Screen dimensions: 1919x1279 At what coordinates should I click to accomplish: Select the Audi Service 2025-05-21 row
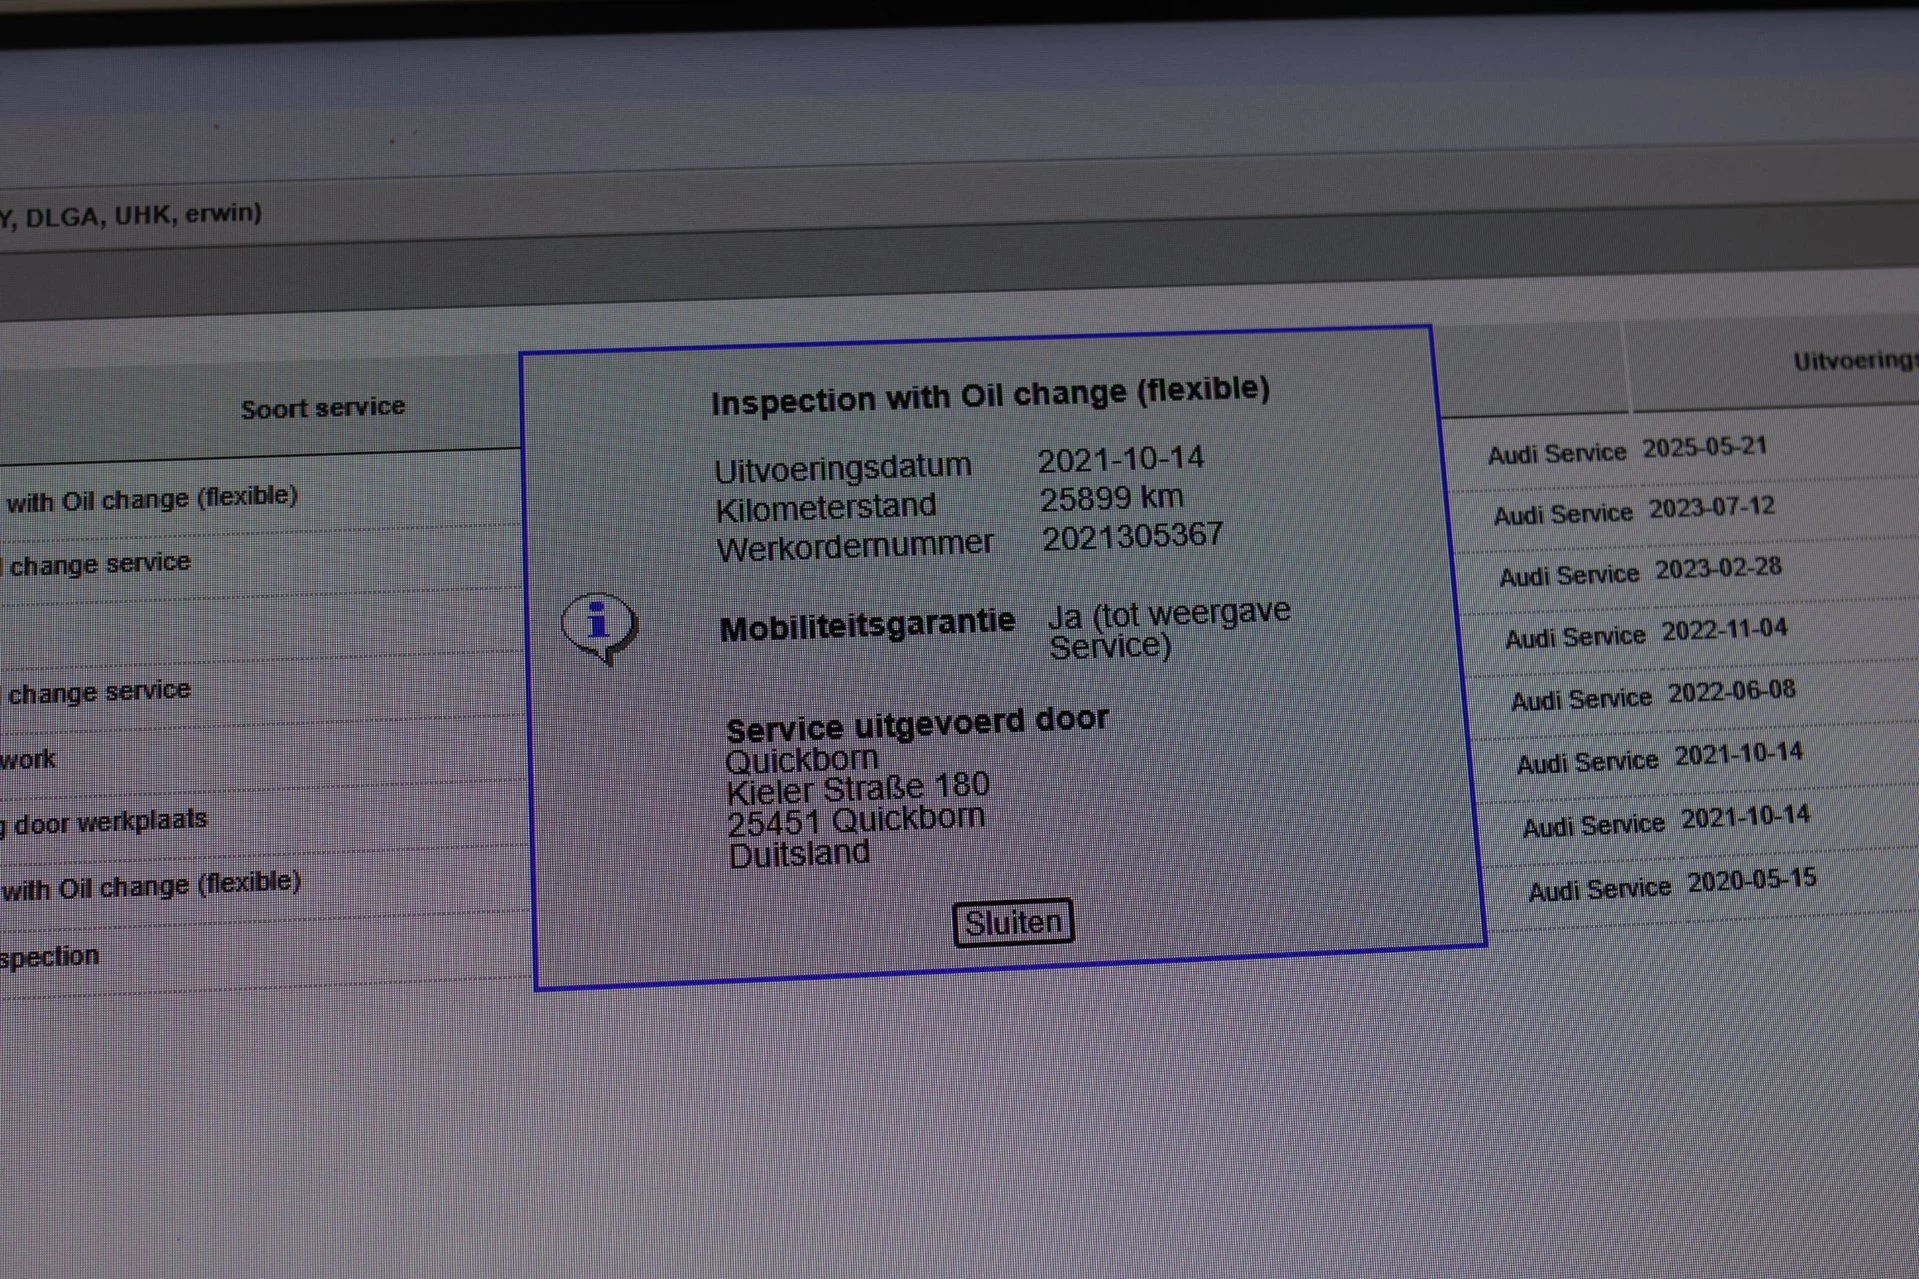1627,450
